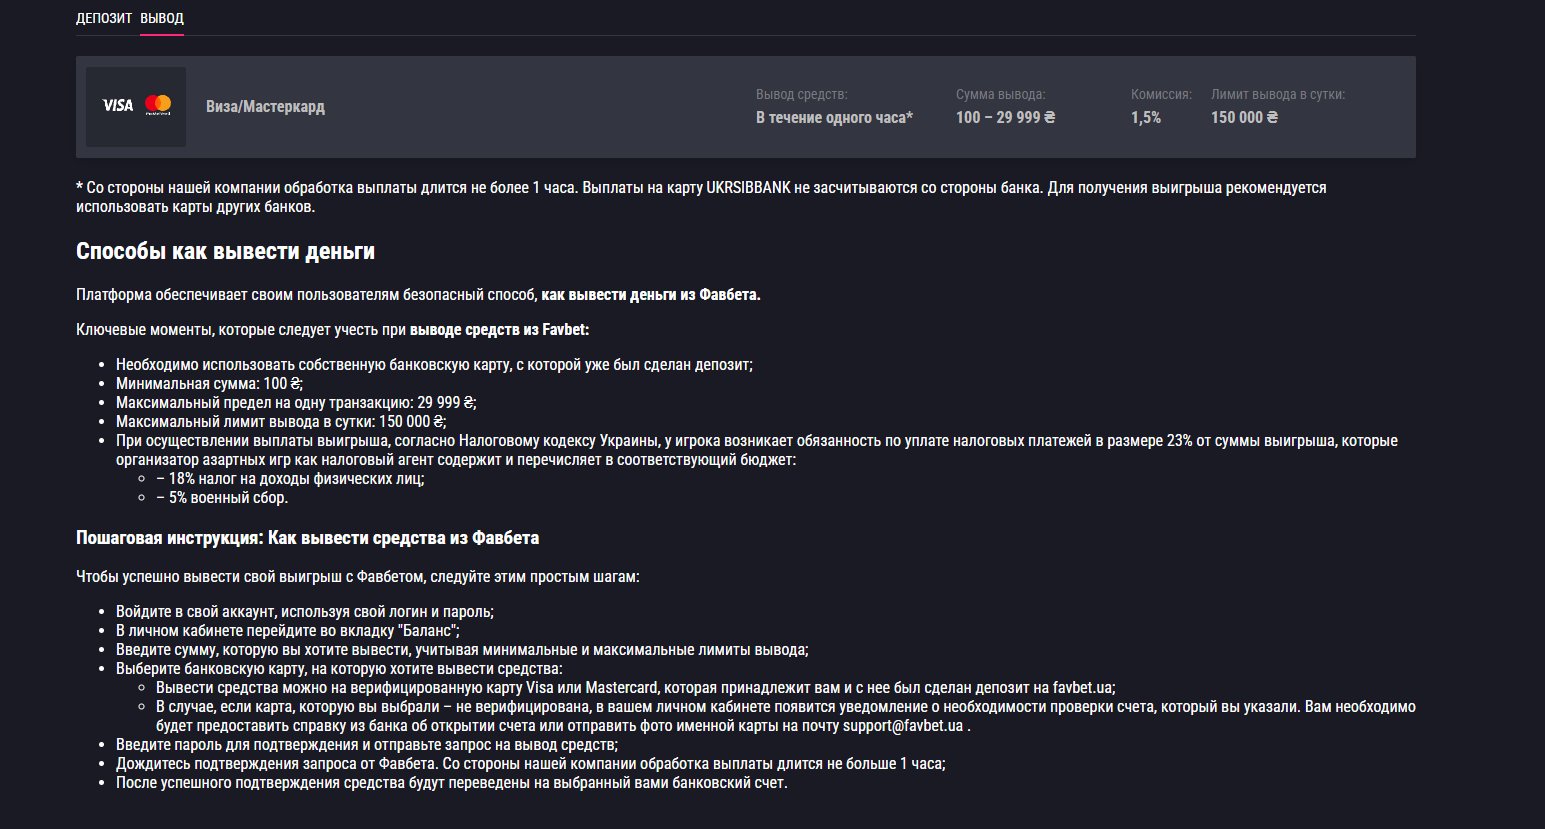The height and width of the screenshot is (829, 1545).
Task: Click the support@favbet.ua email address
Action: 903,726
